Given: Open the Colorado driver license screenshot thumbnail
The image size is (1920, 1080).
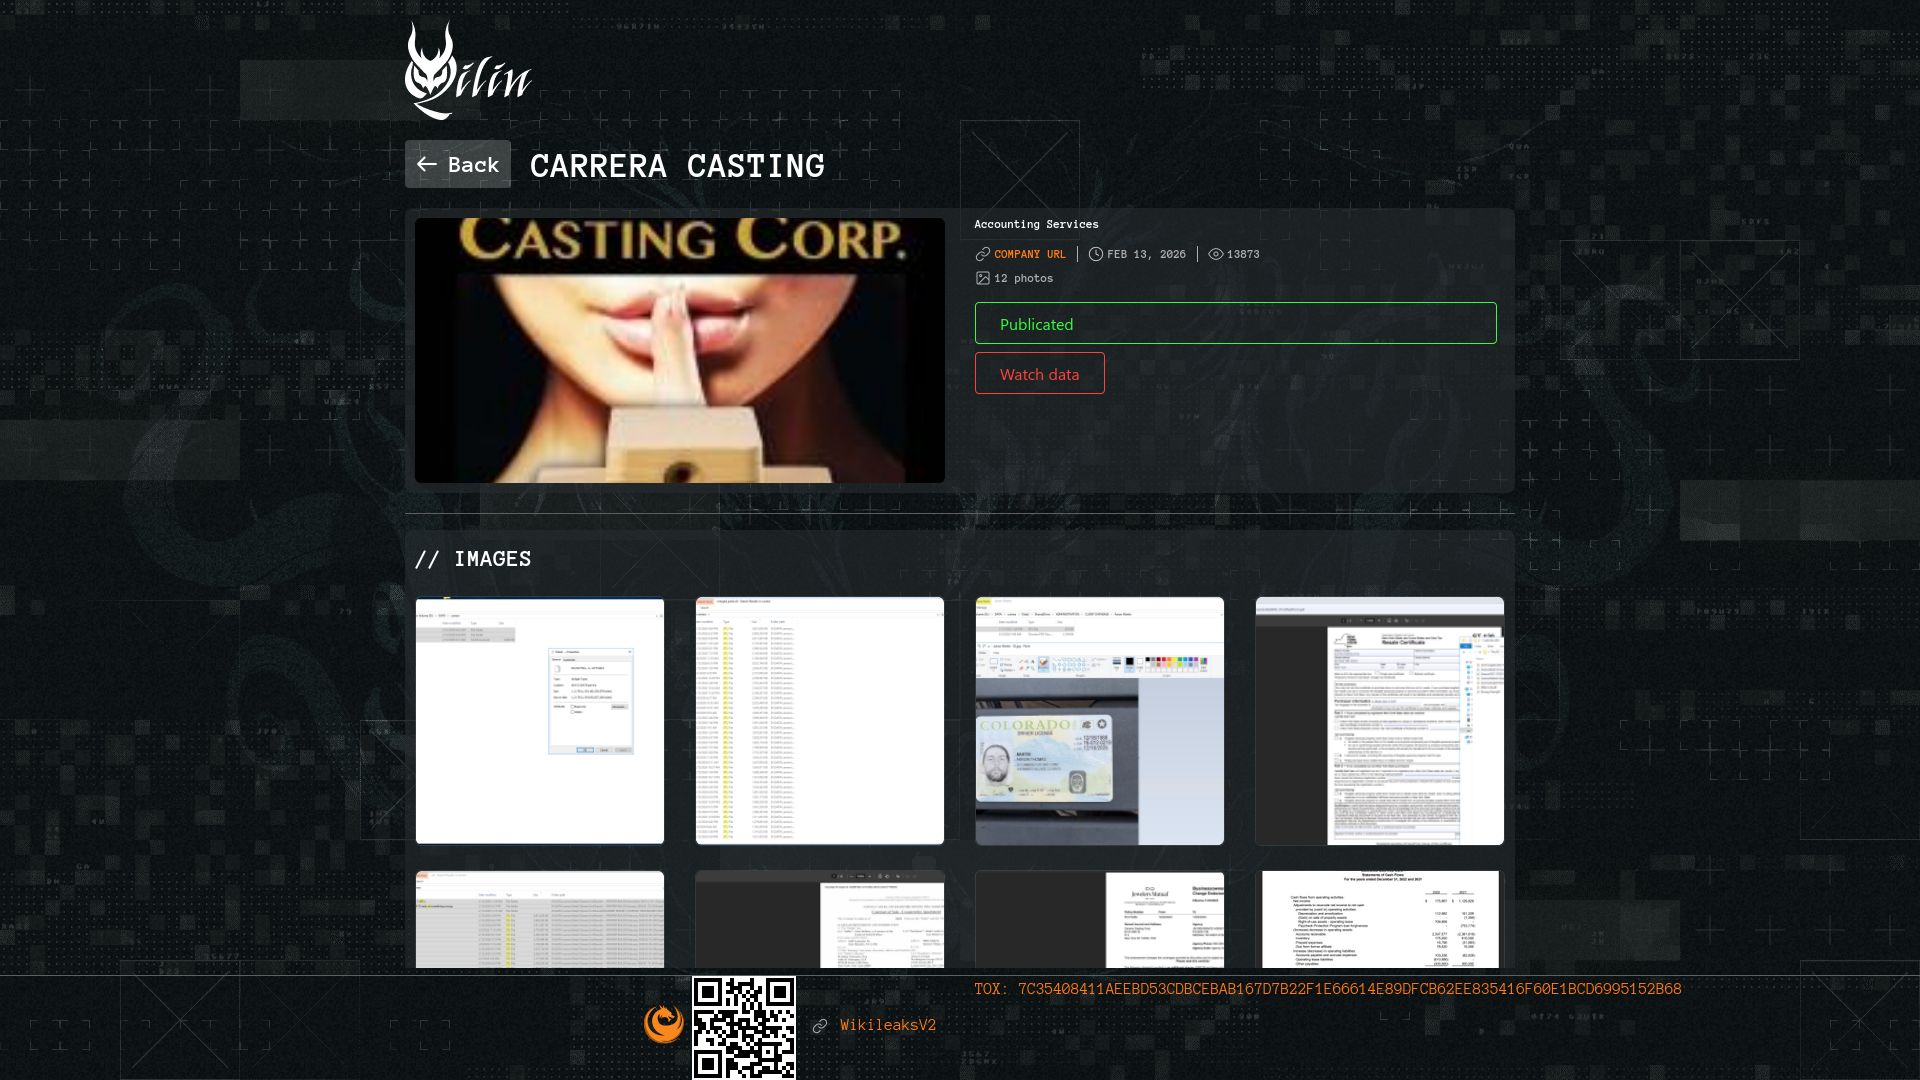Looking at the screenshot, I should click(x=1099, y=720).
